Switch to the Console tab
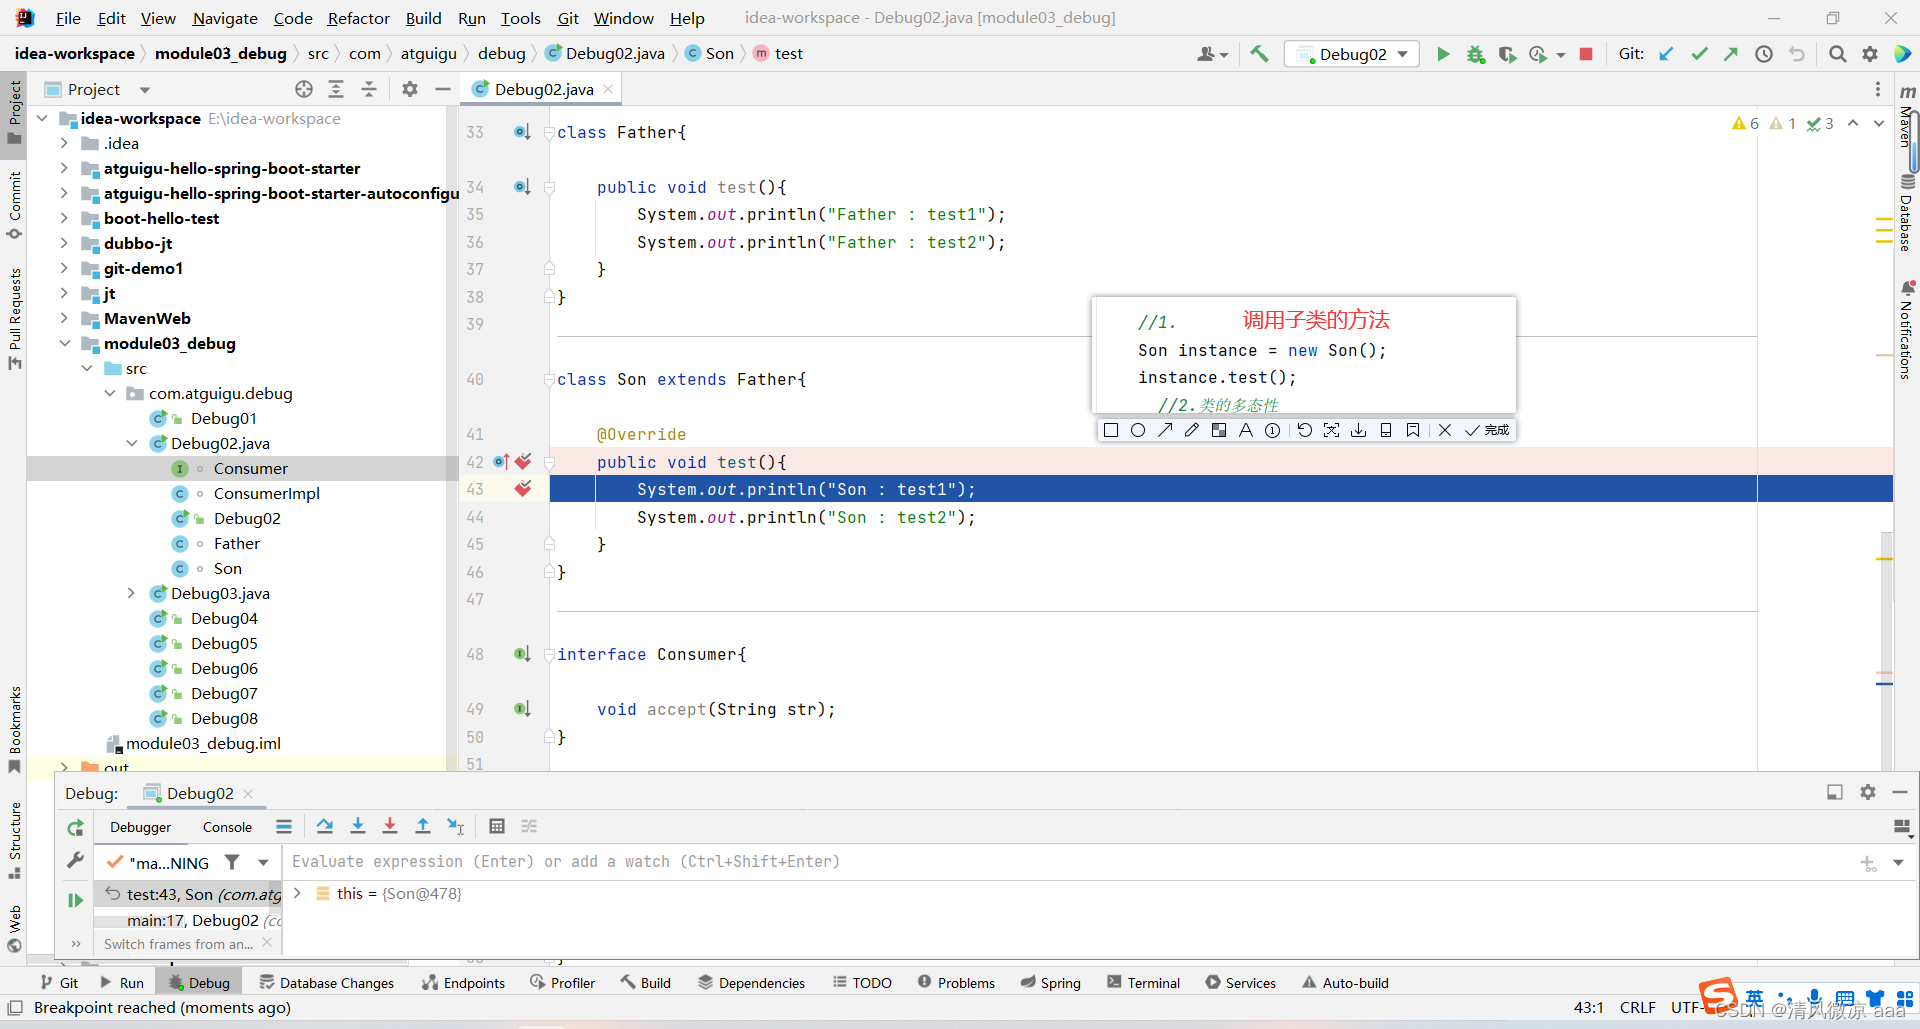The width and height of the screenshot is (1920, 1029). (x=227, y=827)
